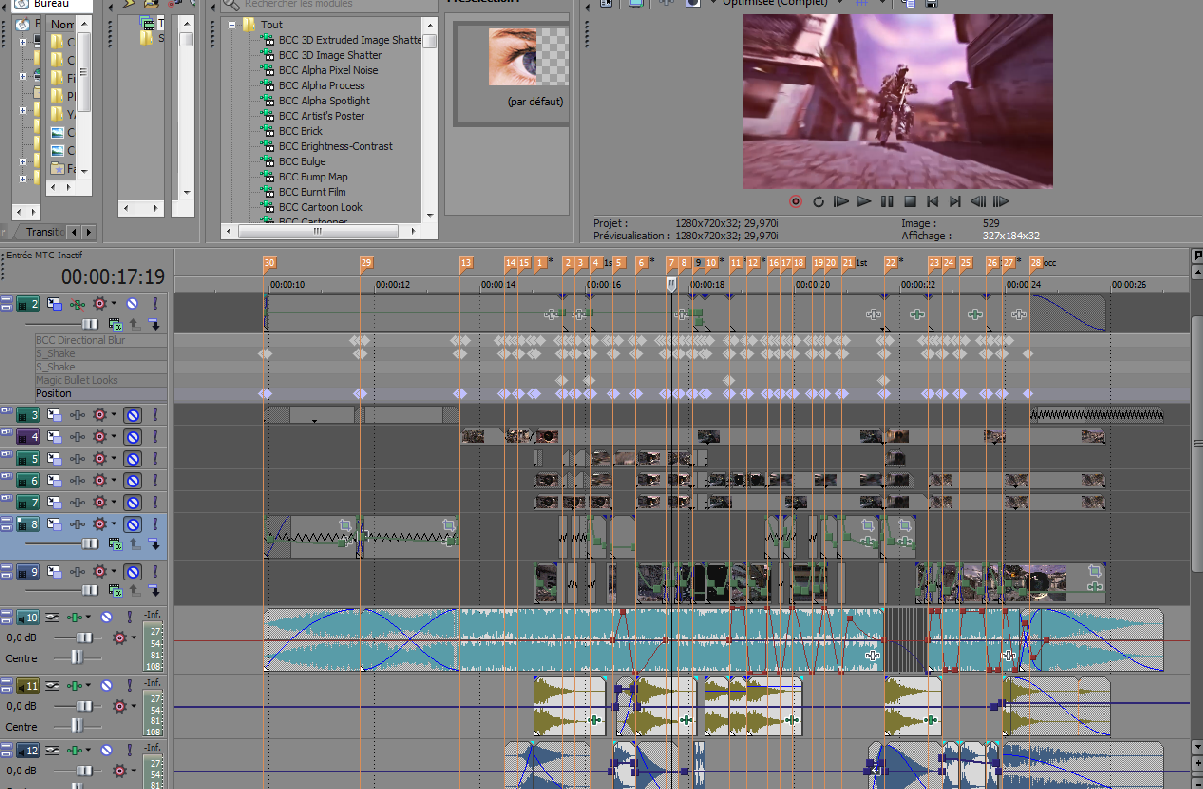This screenshot has height=789, width=1203.
Task: Open automation dropdown arrow on audio track 10
Action: tap(90, 617)
